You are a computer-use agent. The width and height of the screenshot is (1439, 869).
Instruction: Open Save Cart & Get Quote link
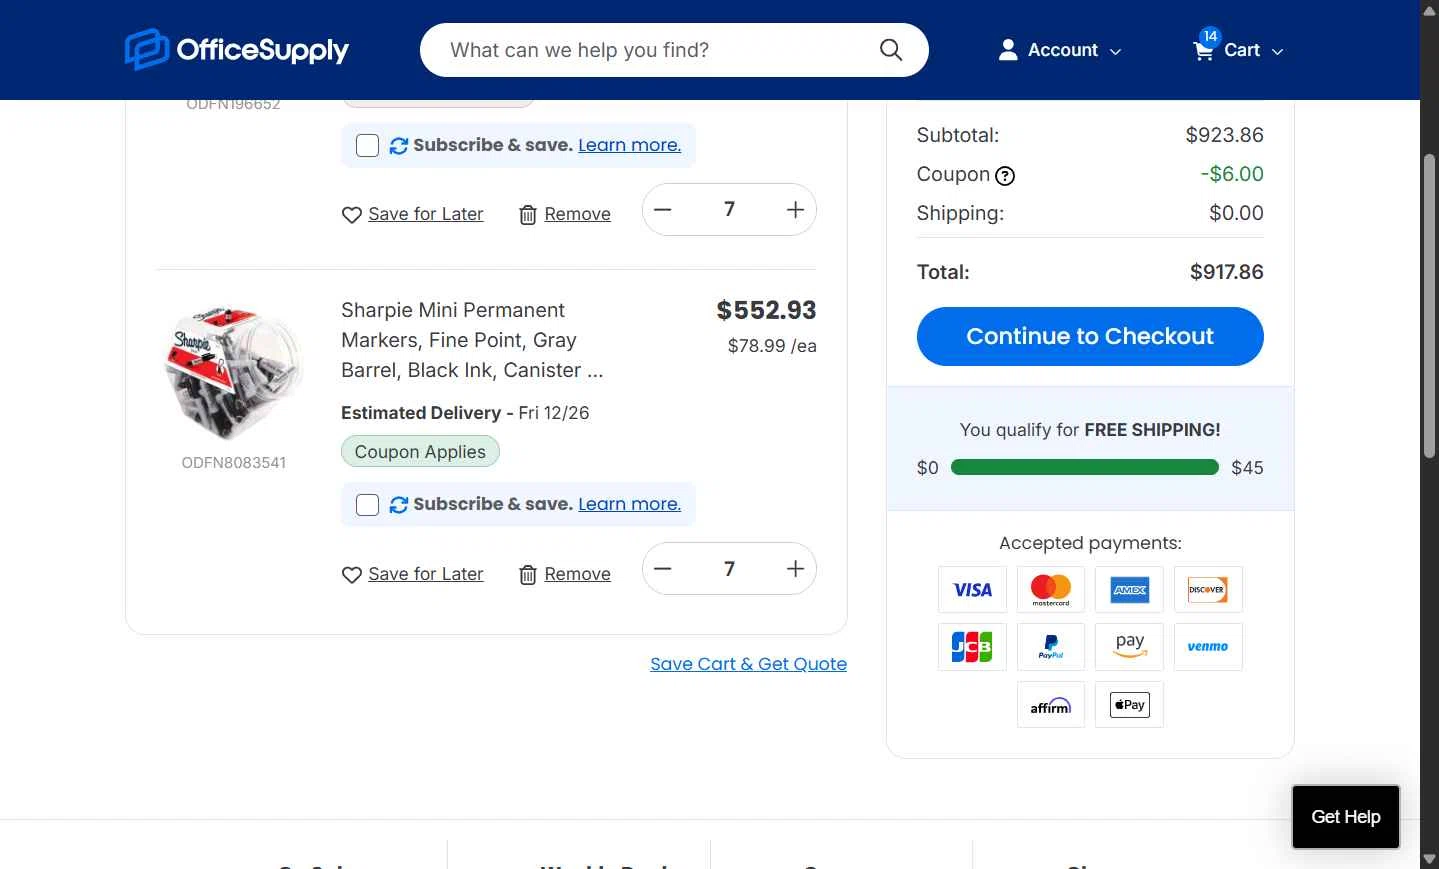pyautogui.click(x=748, y=664)
